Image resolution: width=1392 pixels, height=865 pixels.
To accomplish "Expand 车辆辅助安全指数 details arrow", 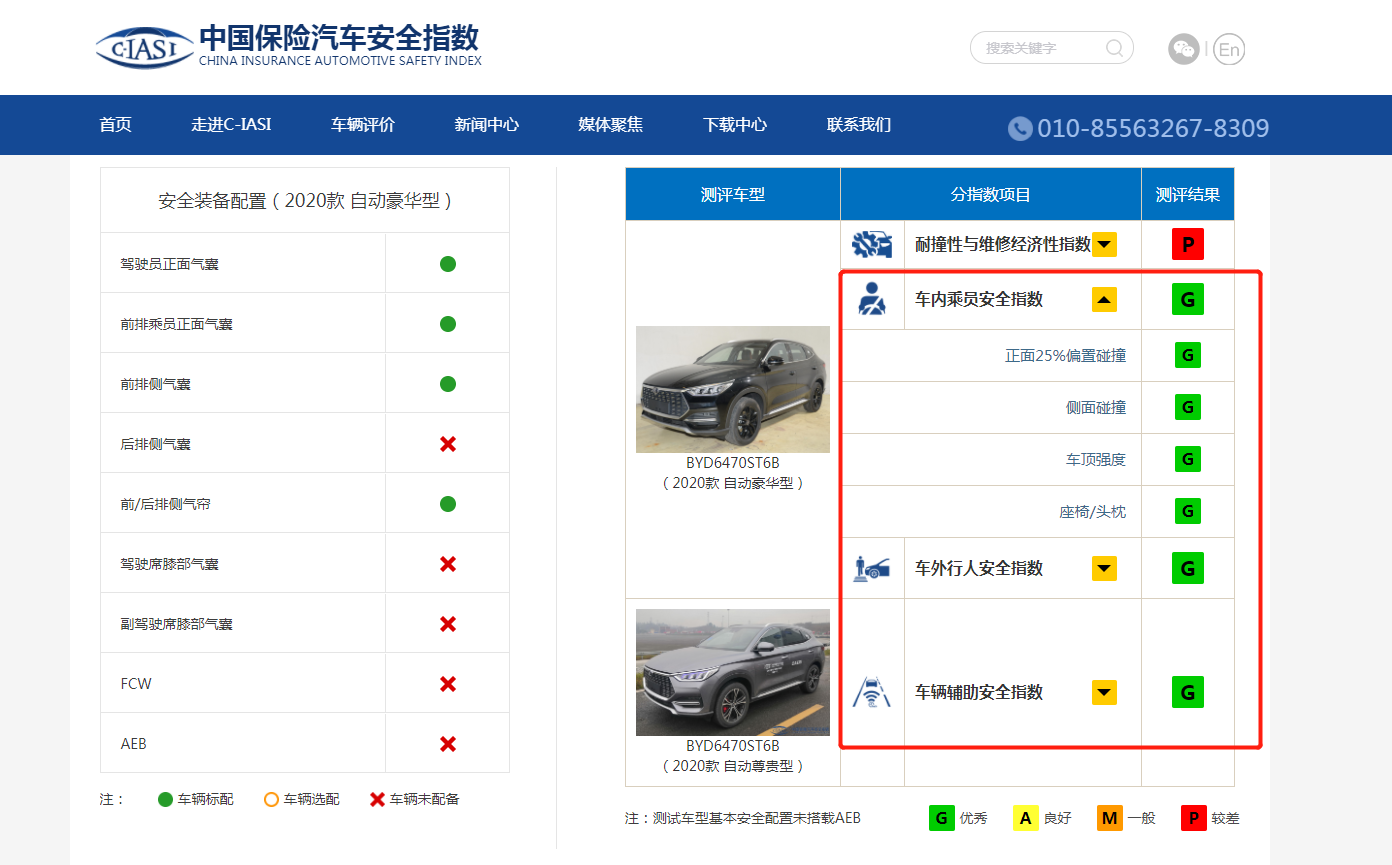I will tap(1104, 692).
